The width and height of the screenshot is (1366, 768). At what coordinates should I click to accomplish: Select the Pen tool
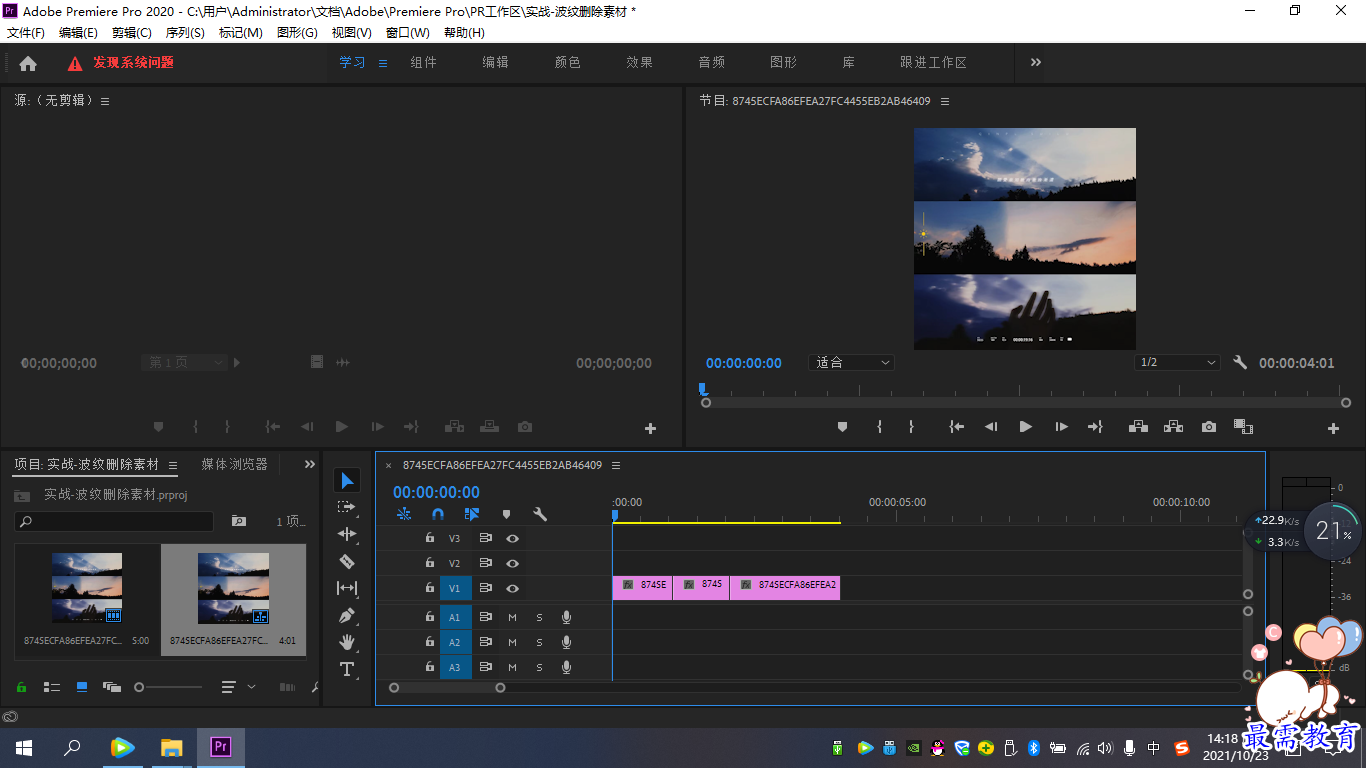(x=347, y=615)
